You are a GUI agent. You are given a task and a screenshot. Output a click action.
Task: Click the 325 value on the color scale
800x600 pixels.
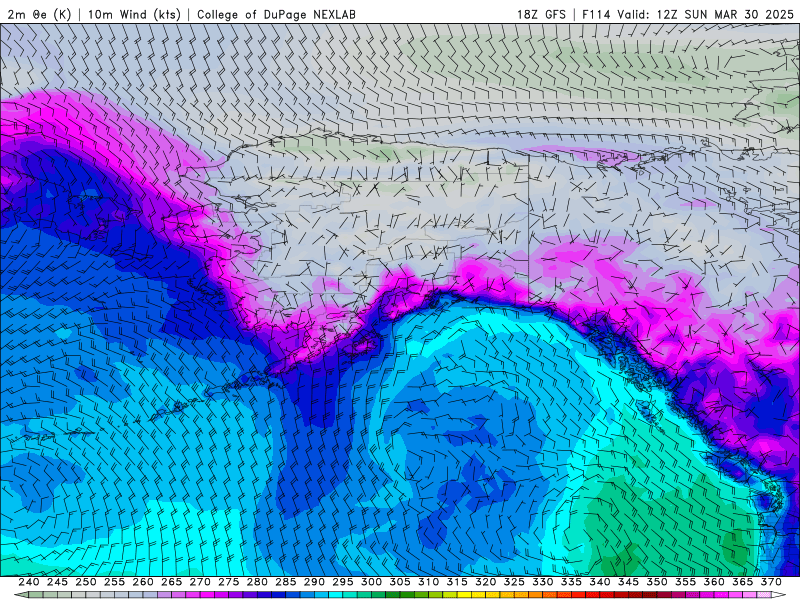514,582
